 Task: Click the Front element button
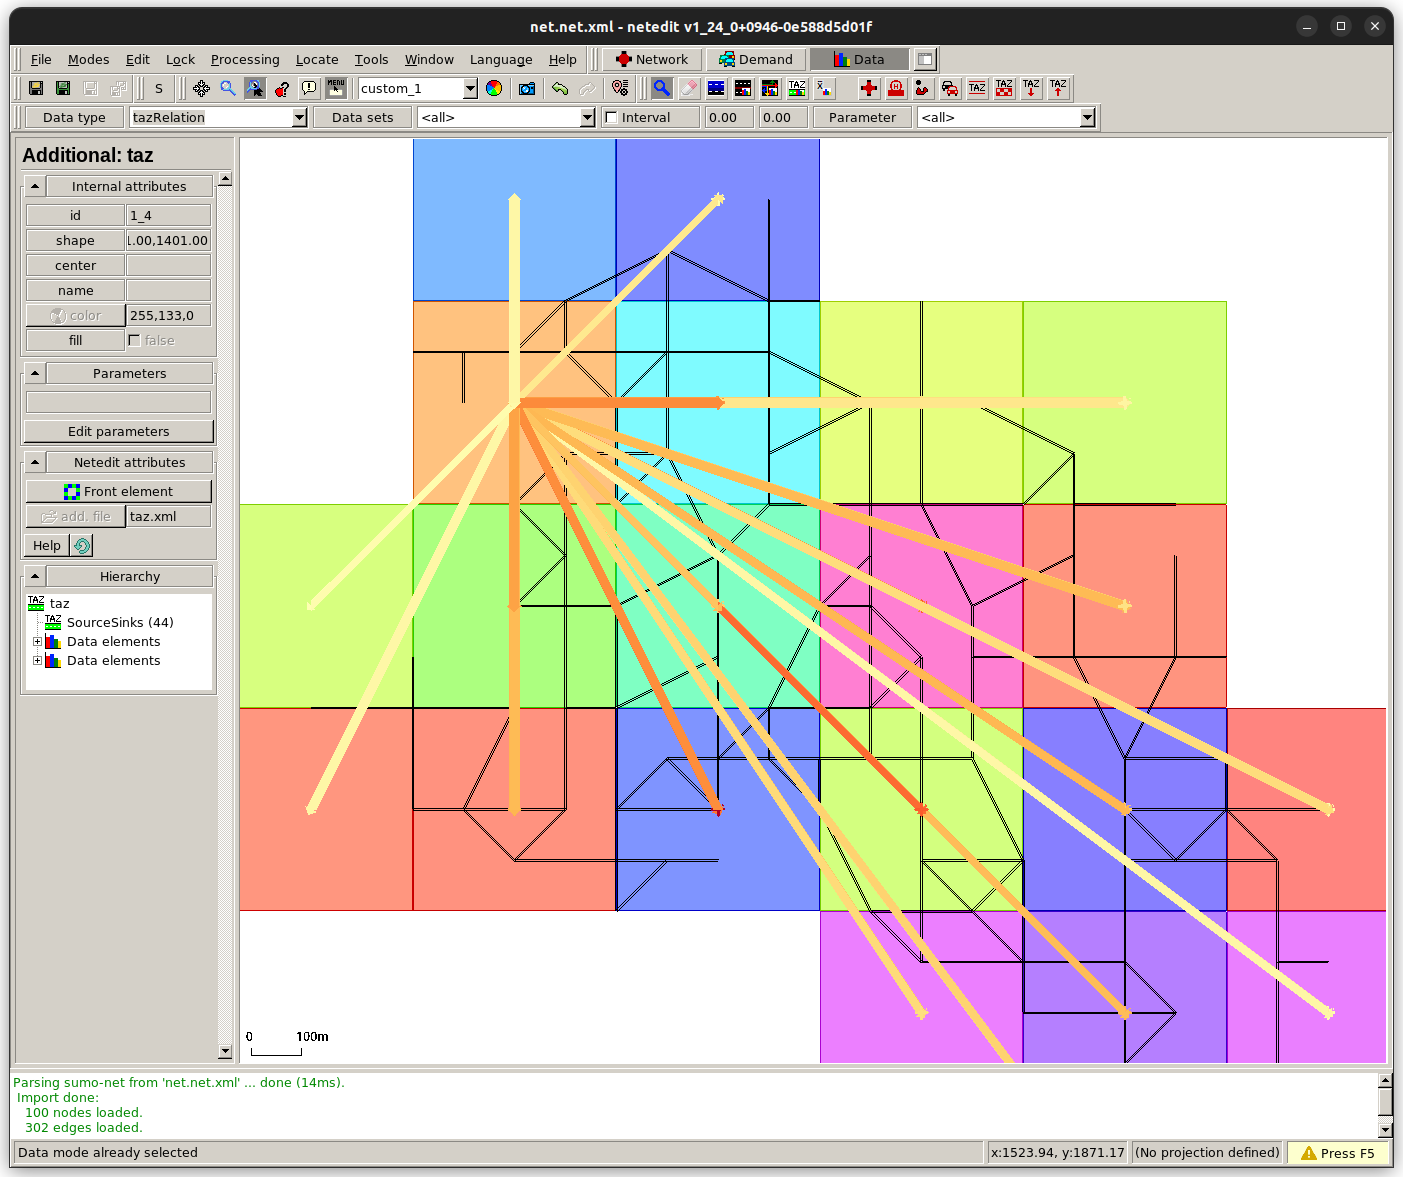pos(118,491)
